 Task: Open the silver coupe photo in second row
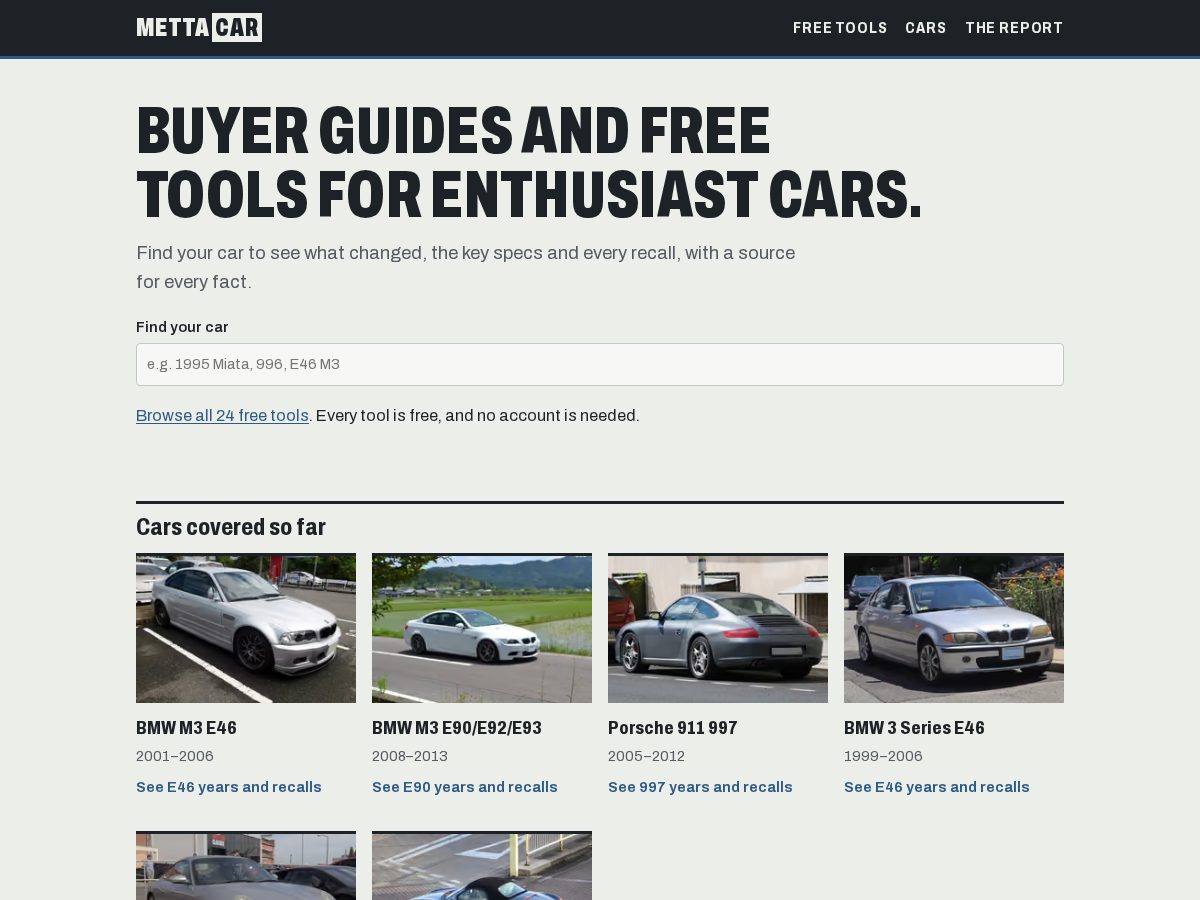coord(246,866)
